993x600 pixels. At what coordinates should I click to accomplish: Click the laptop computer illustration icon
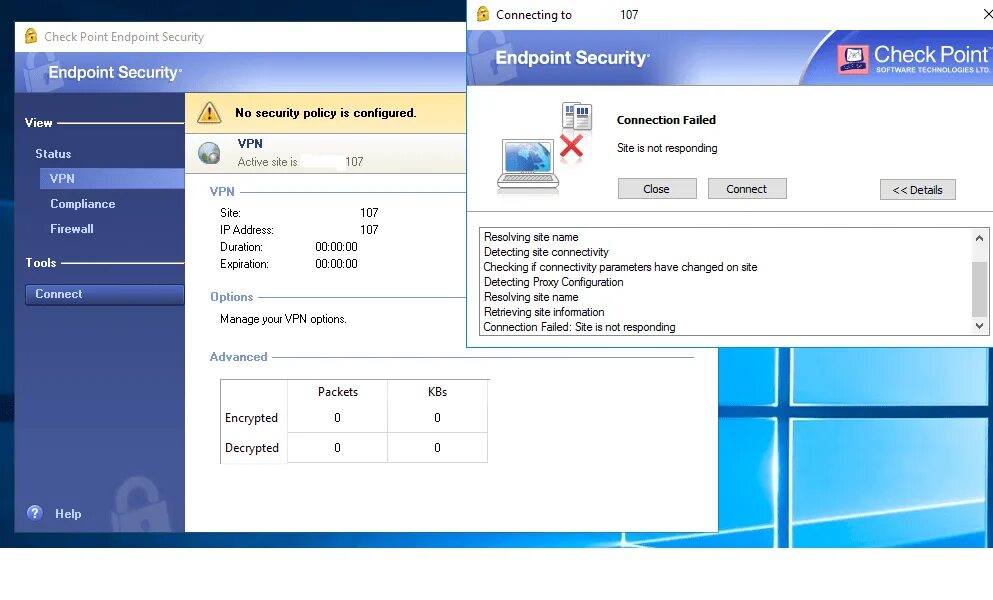(528, 165)
